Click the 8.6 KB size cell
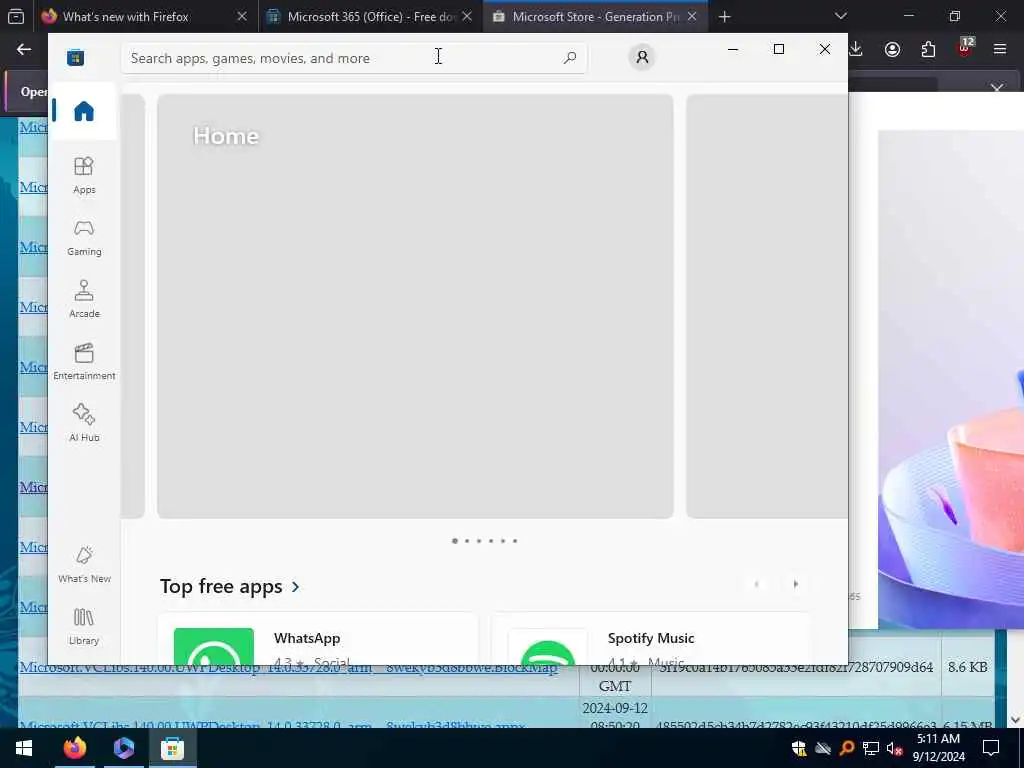The height and width of the screenshot is (768, 1024). (x=967, y=667)
